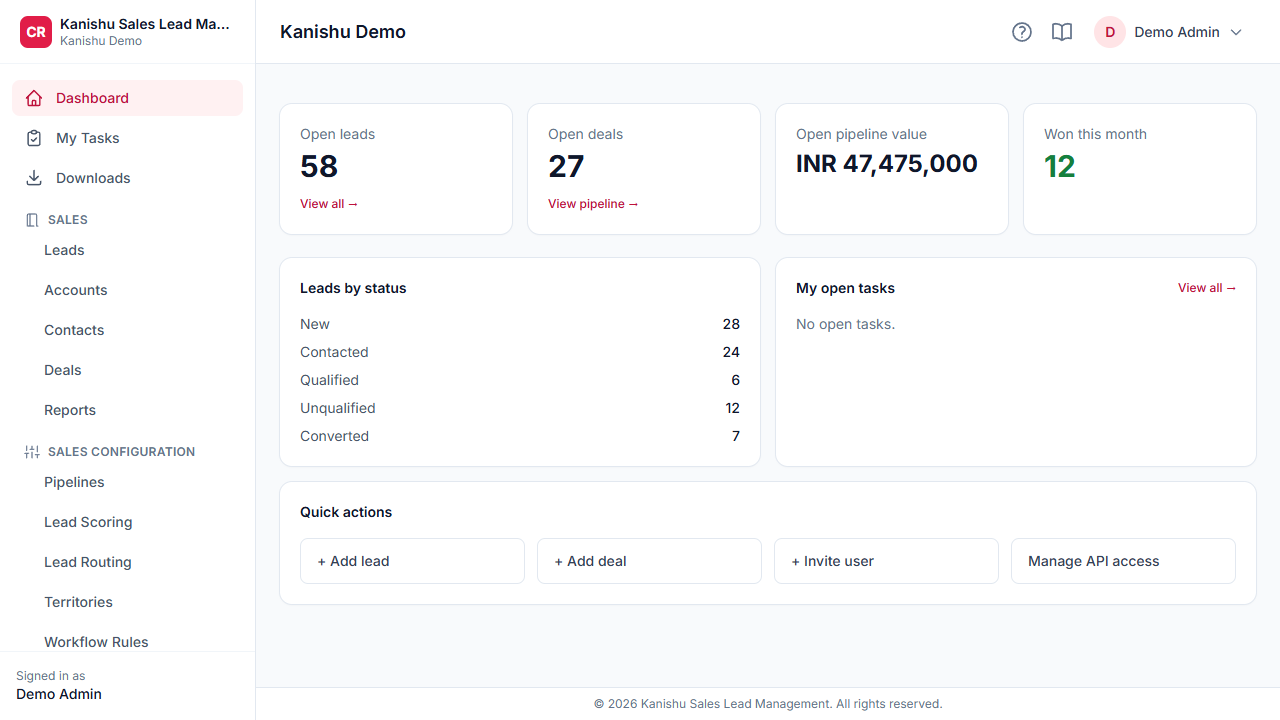Click the INR 47,475,000 pipeline value
The width and height of the screenshot is (1280, 720).
pyautogui.click(x=887, y=164)
